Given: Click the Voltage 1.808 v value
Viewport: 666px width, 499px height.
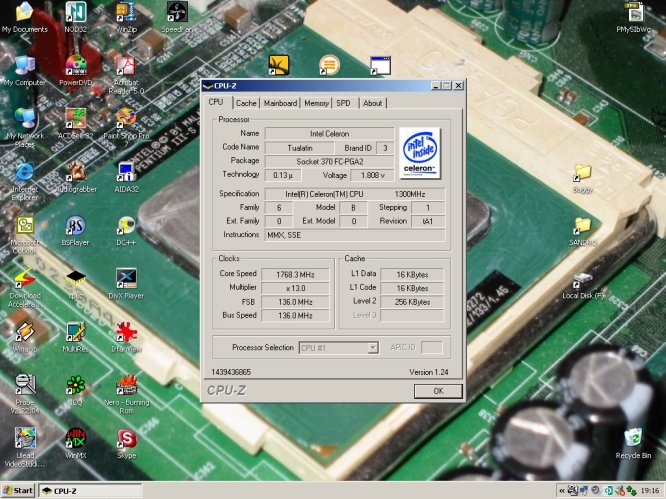Looking at the screenshot, I should tap(373, 175).
